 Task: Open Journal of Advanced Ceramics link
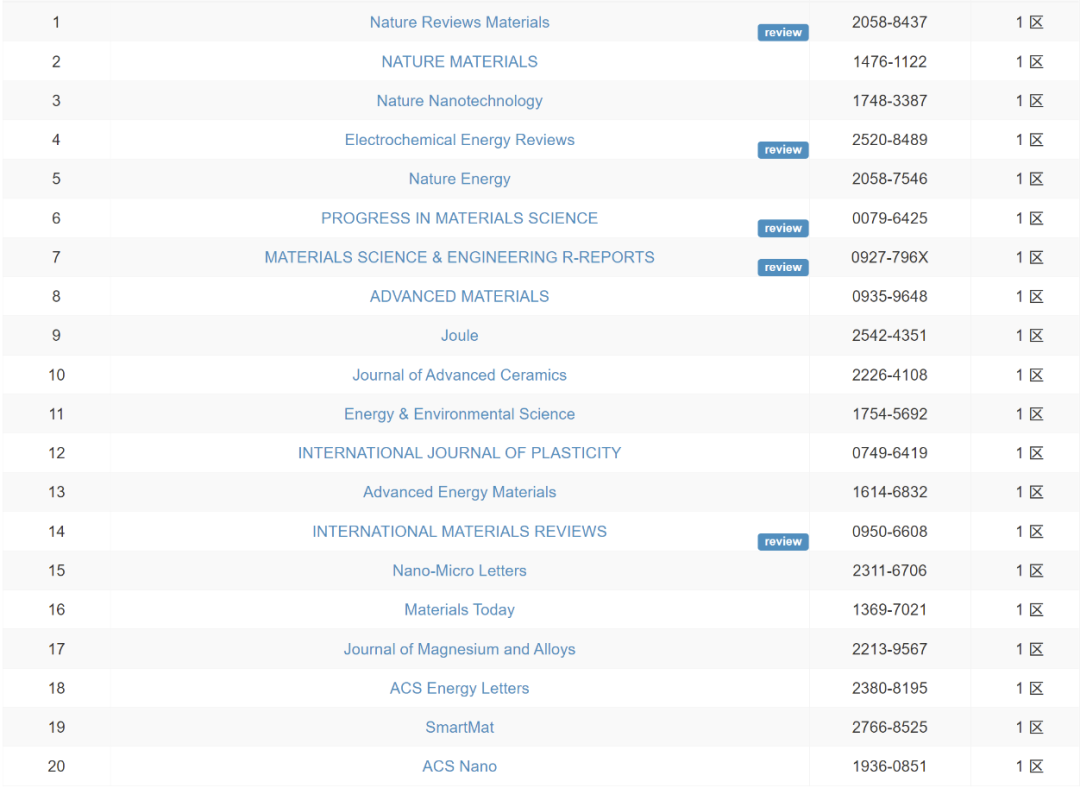(x=459, y=375)
